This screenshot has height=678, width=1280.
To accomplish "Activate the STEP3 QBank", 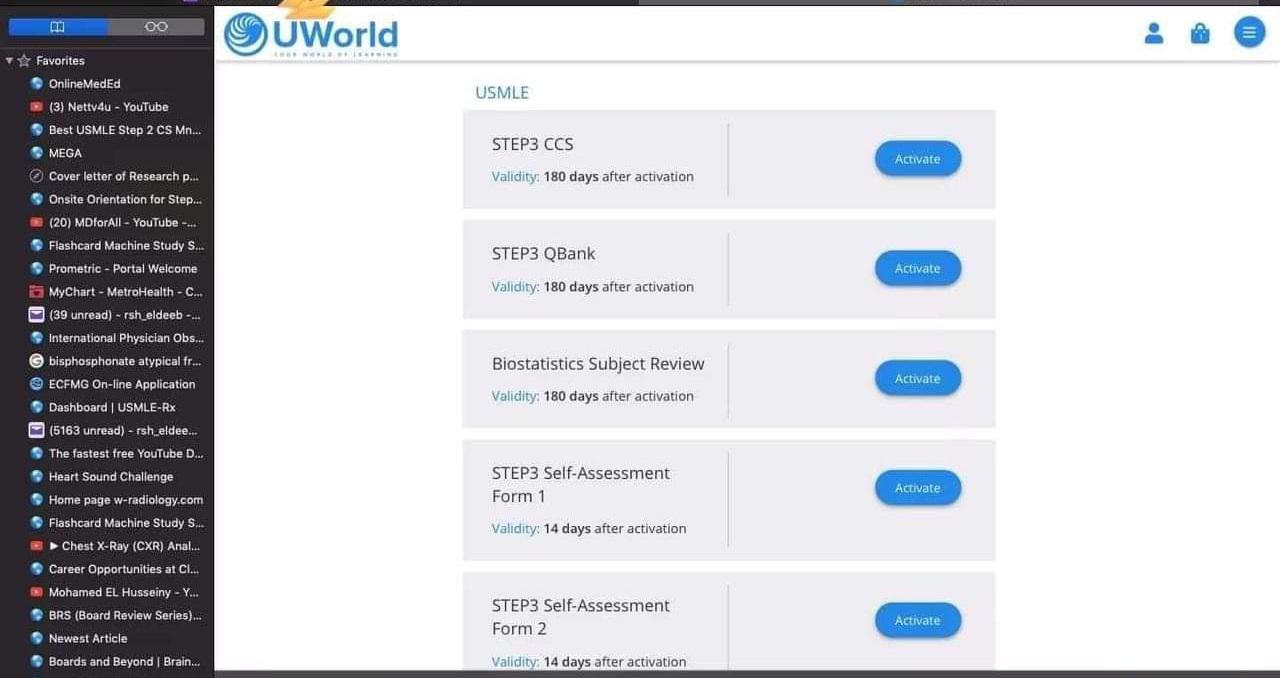I will [x=917, y=268].
